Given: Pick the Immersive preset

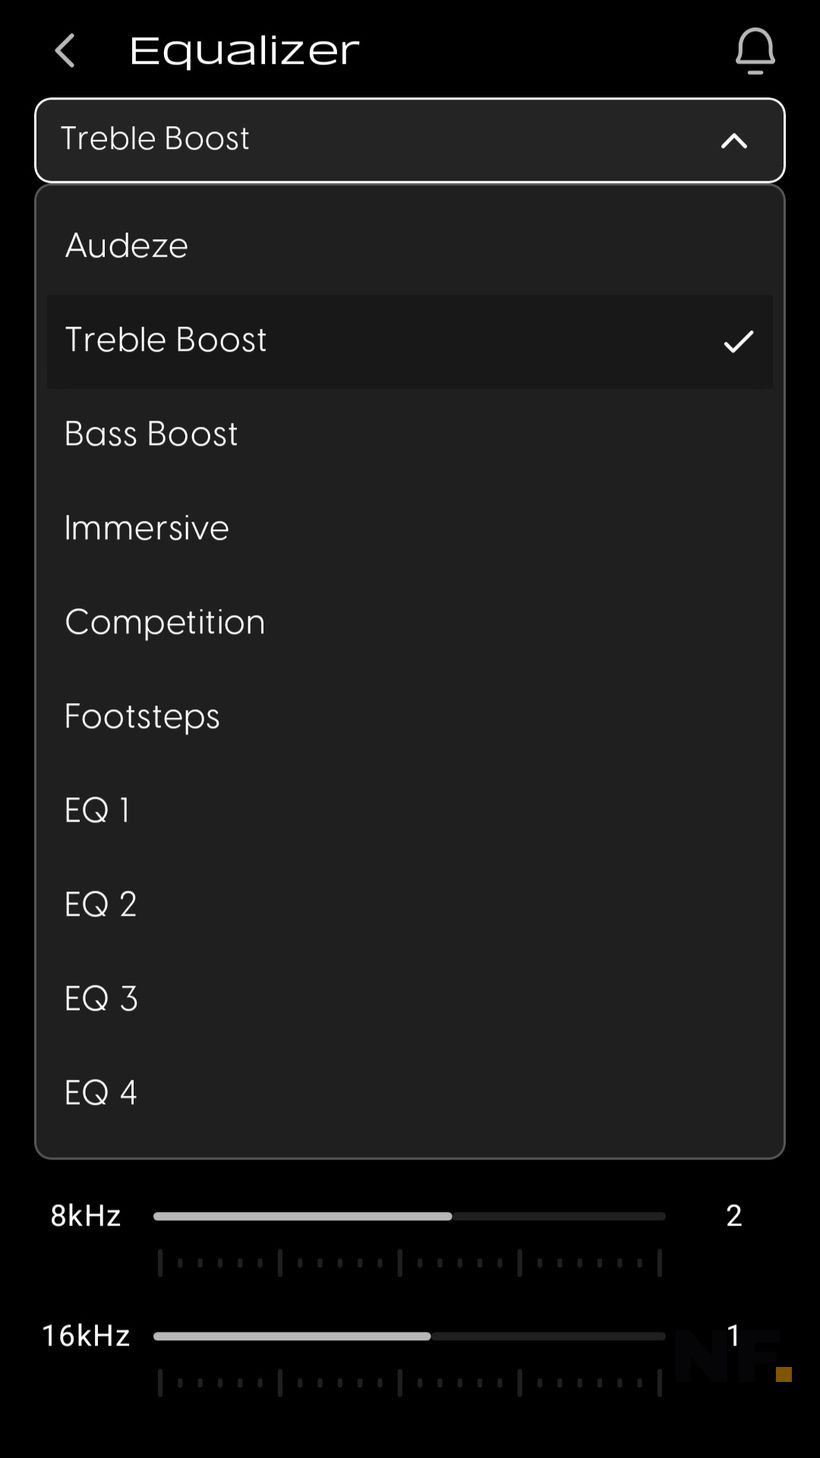Looking at the screenshot, I should click(x=410, y=529).
